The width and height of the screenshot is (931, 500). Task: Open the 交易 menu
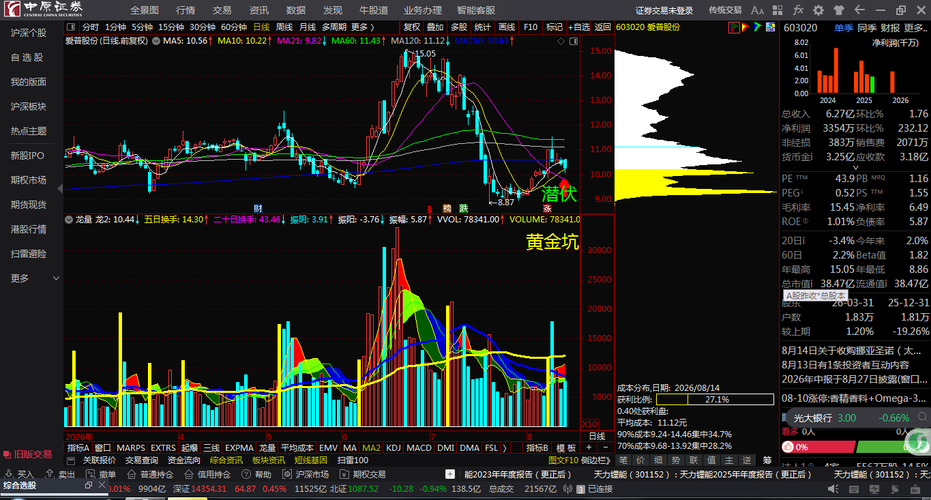coord(222,10)
